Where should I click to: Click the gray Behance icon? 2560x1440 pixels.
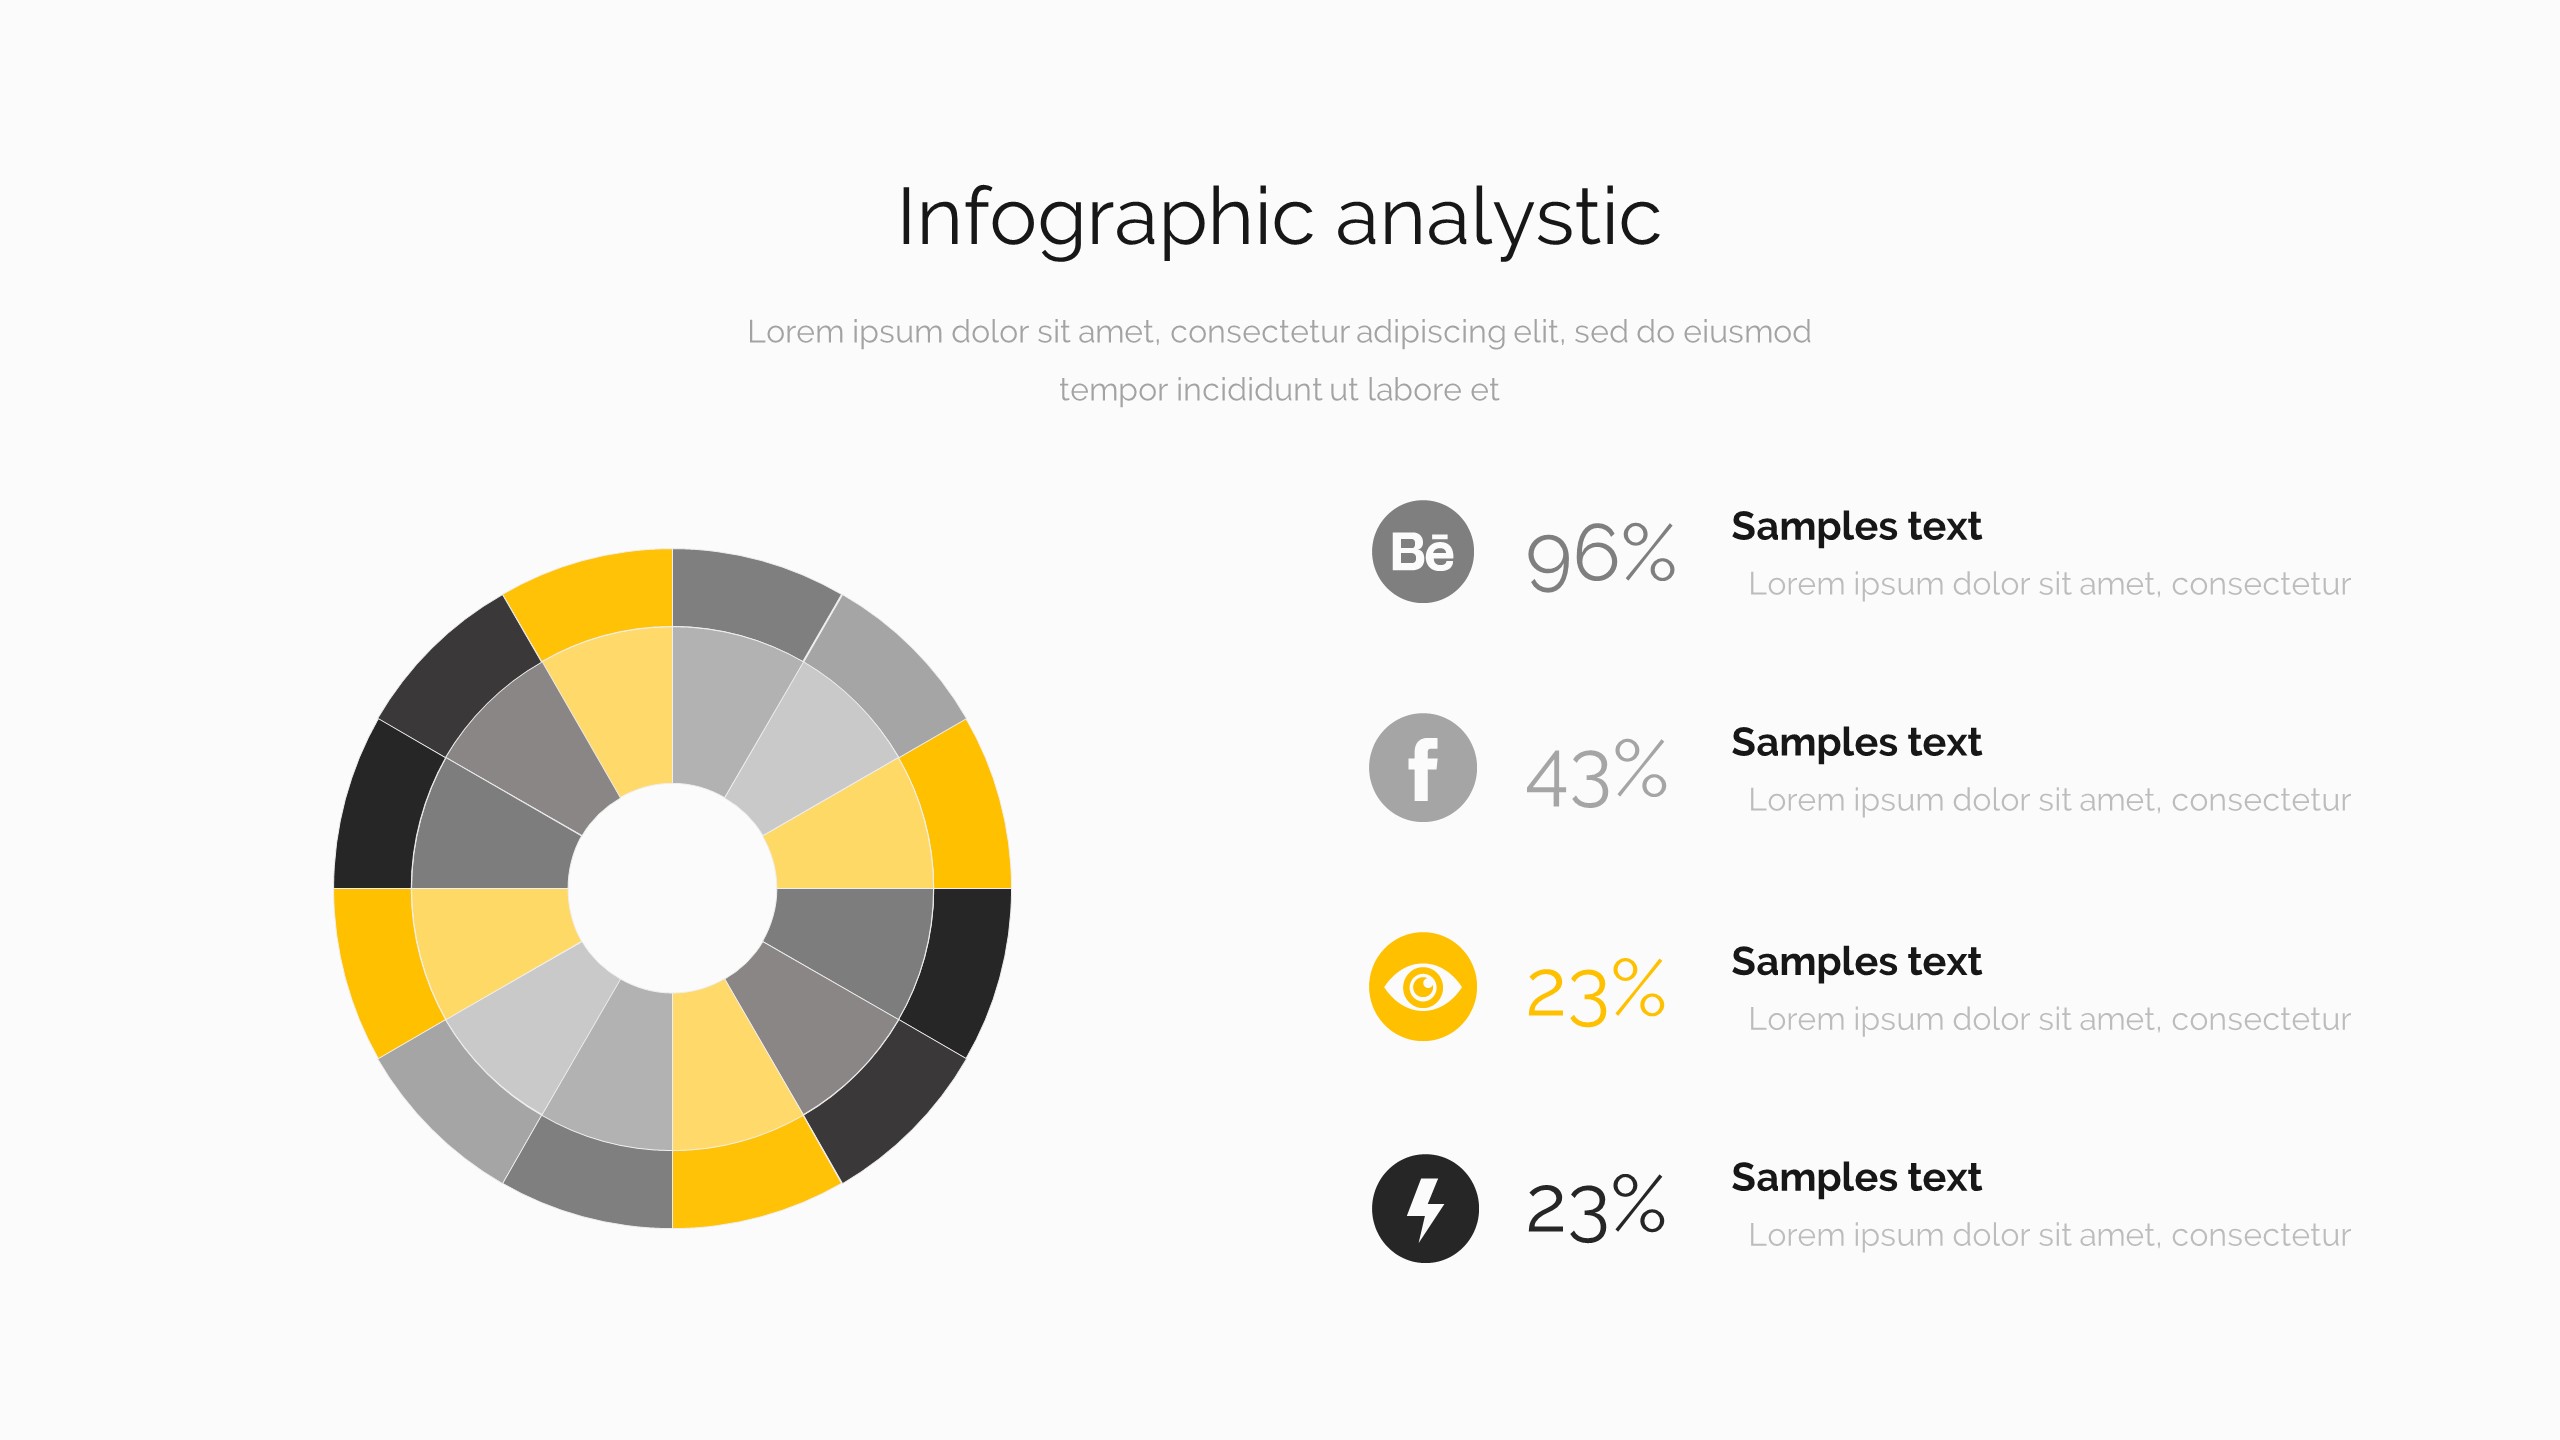tap(1422, 551)
